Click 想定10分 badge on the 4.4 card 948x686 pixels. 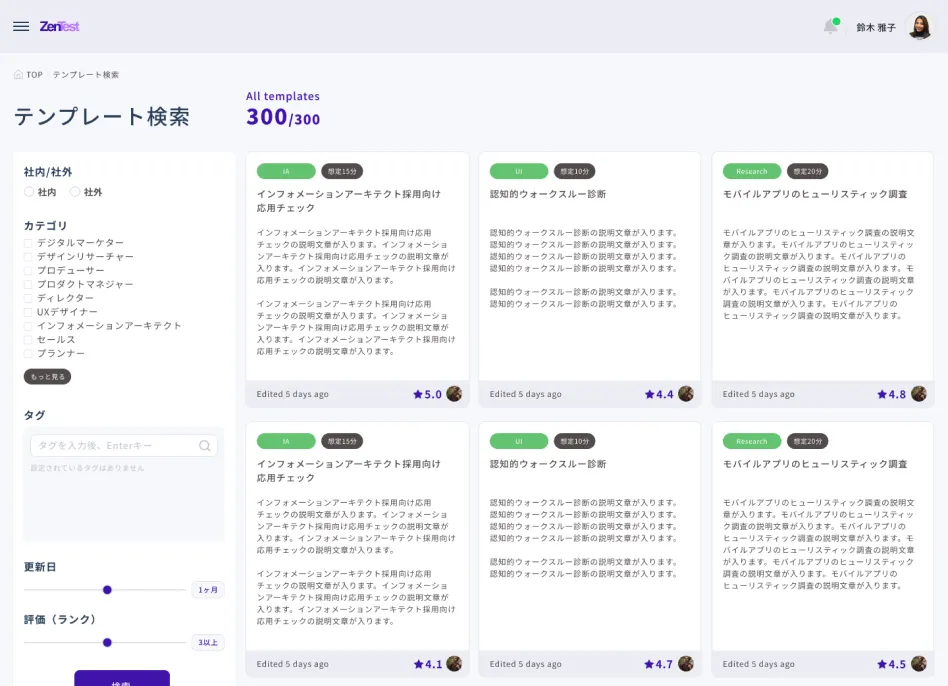pos(574,172)
